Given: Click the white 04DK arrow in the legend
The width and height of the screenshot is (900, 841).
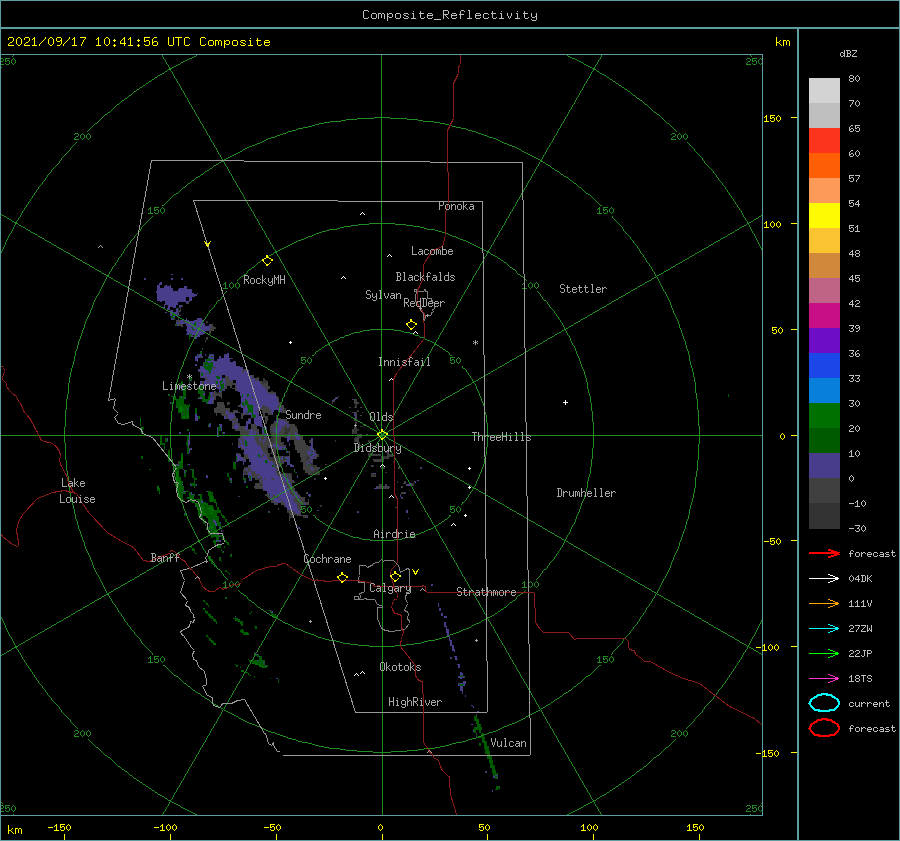Looking at the screenshot, I should pos(824,578).
